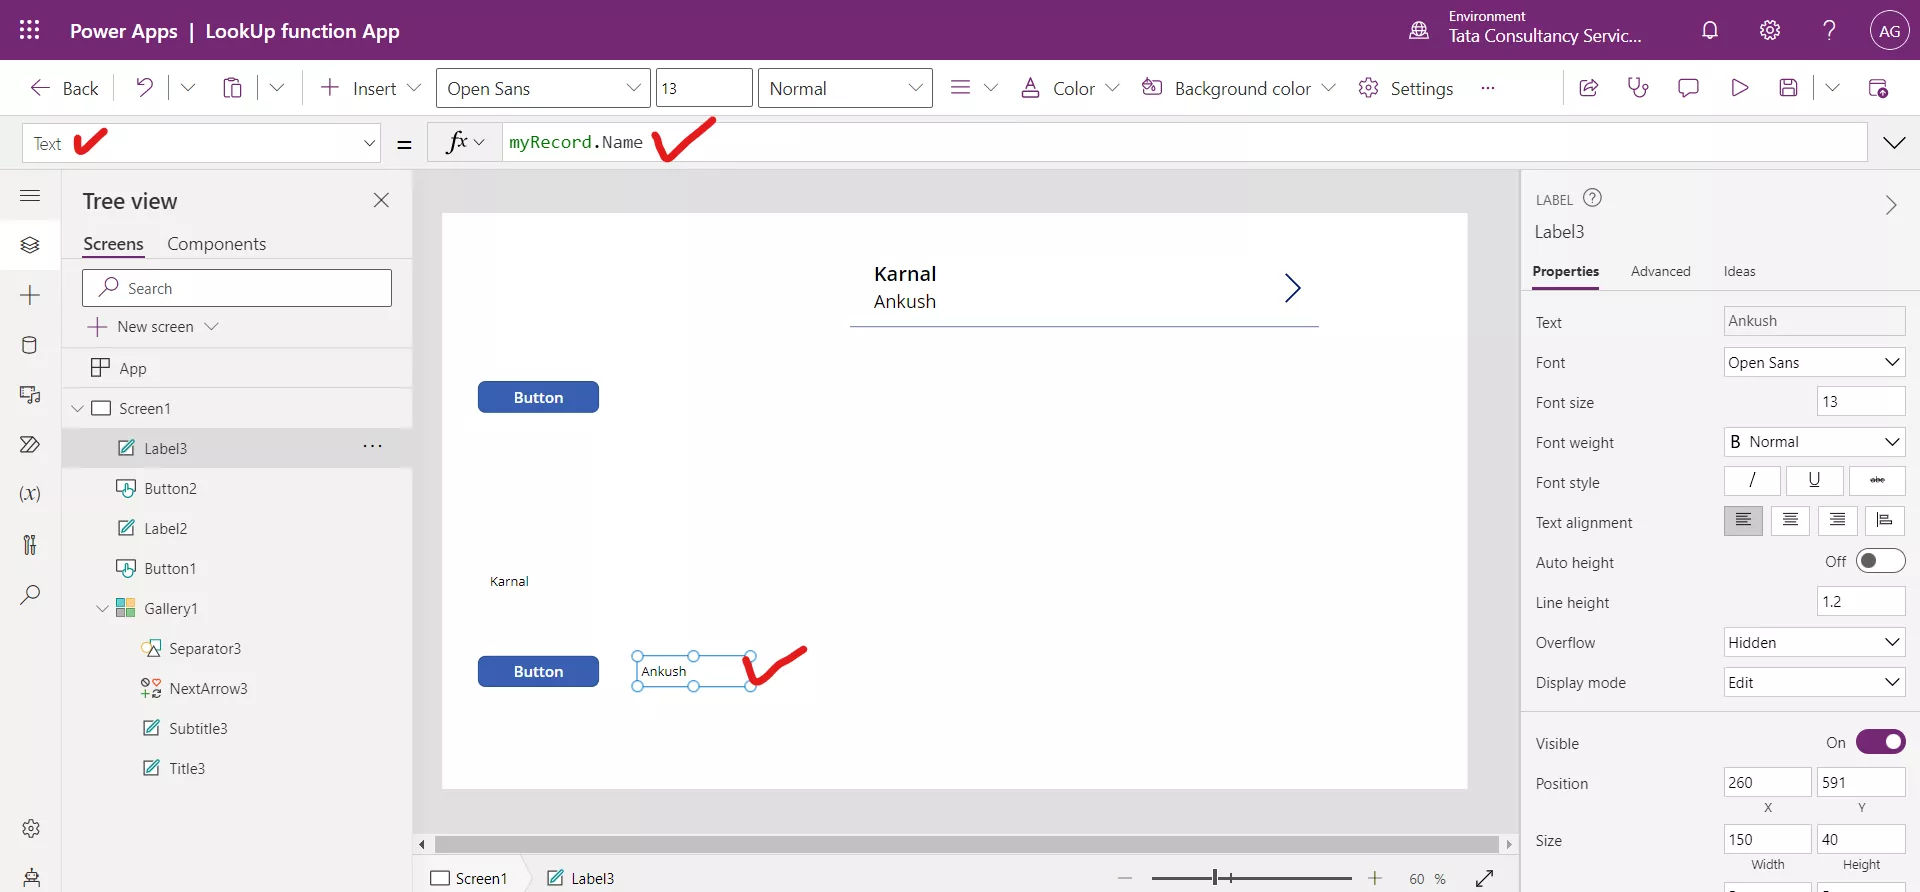Collapse the Screen1 tree node

78,408
